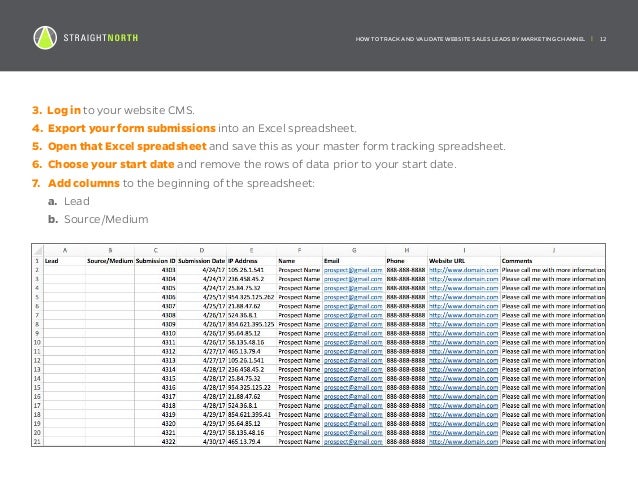The height and width of the screenshot is (479, 638).
Task: Click the 'IP Address' header cell
Action: point(251,261)
